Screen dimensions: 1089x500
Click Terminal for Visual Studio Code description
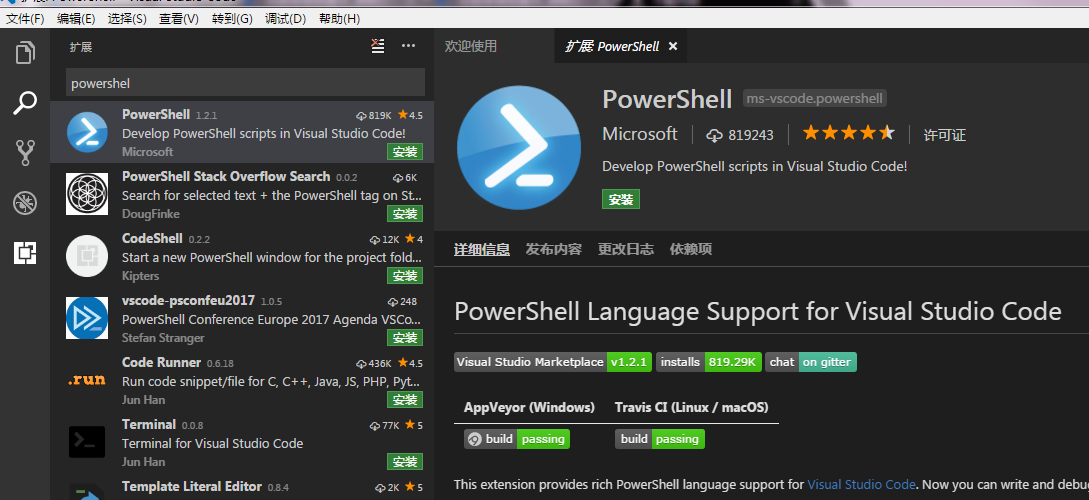213,443
